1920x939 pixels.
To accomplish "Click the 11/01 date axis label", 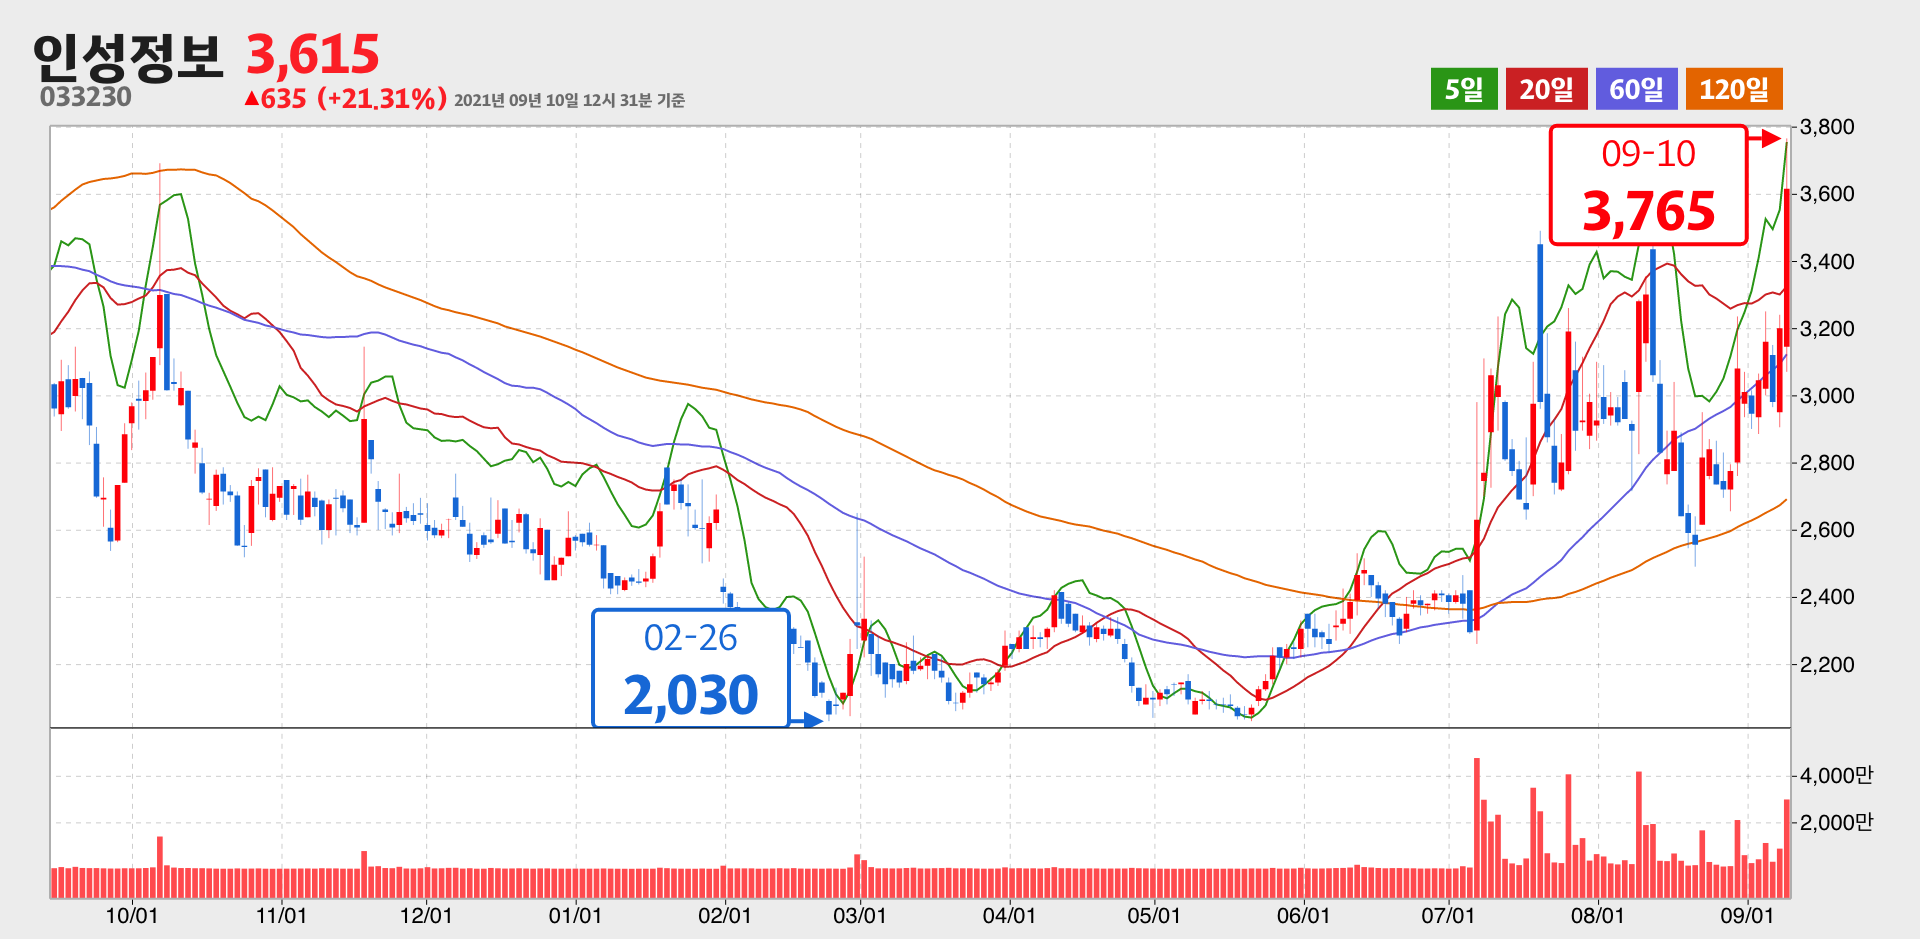I will tap(282, 916).
